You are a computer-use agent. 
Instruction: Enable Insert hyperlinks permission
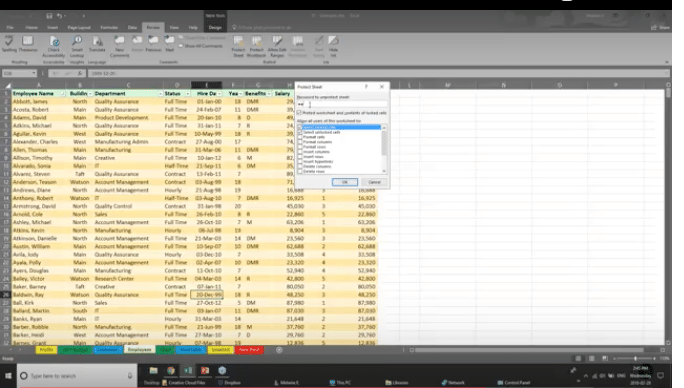(x=300, y=161)
